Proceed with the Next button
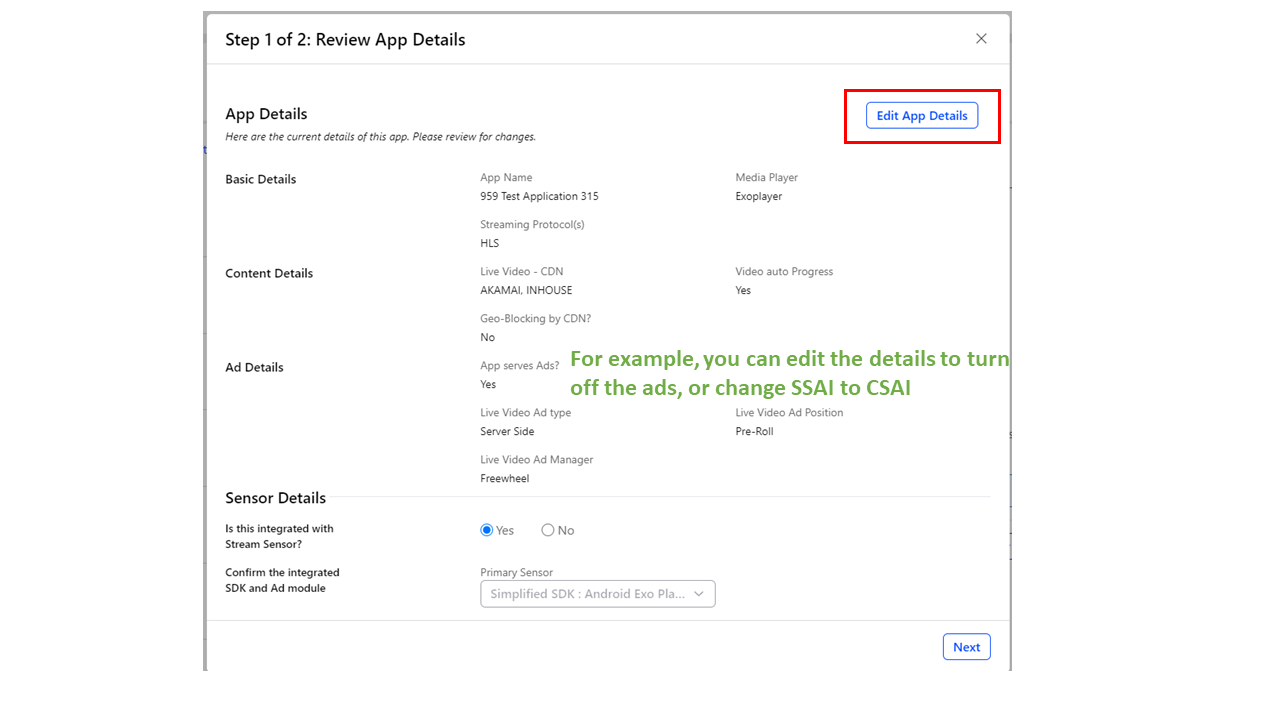Screen dimensions: 1280x720 [966, 647]
